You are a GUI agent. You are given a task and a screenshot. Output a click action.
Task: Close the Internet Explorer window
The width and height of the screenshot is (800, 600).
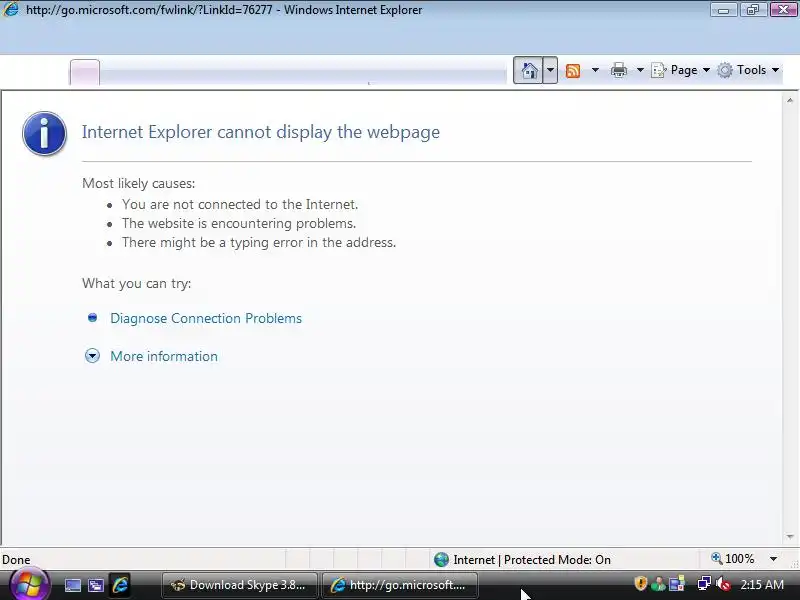[784, 10]
